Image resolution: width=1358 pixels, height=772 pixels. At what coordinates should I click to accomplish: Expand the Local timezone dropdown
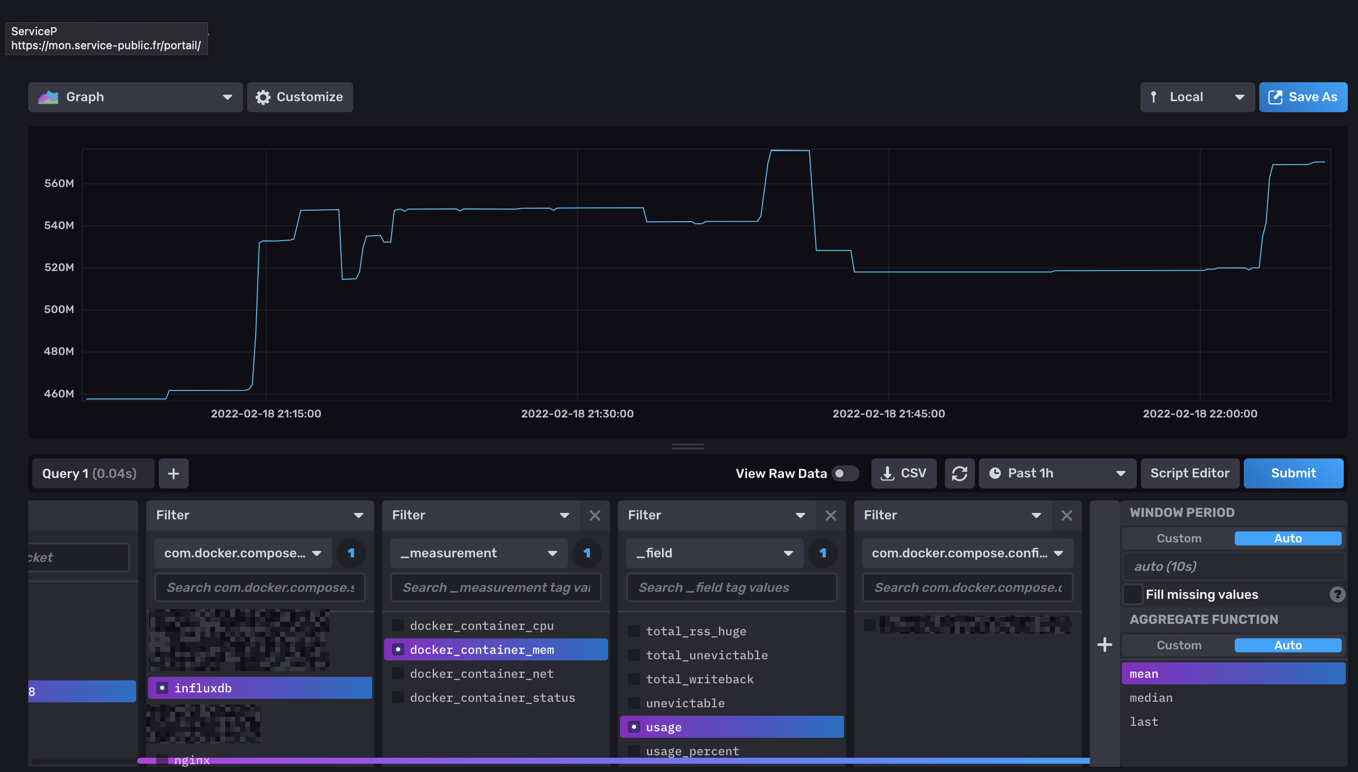[1197, 97]
